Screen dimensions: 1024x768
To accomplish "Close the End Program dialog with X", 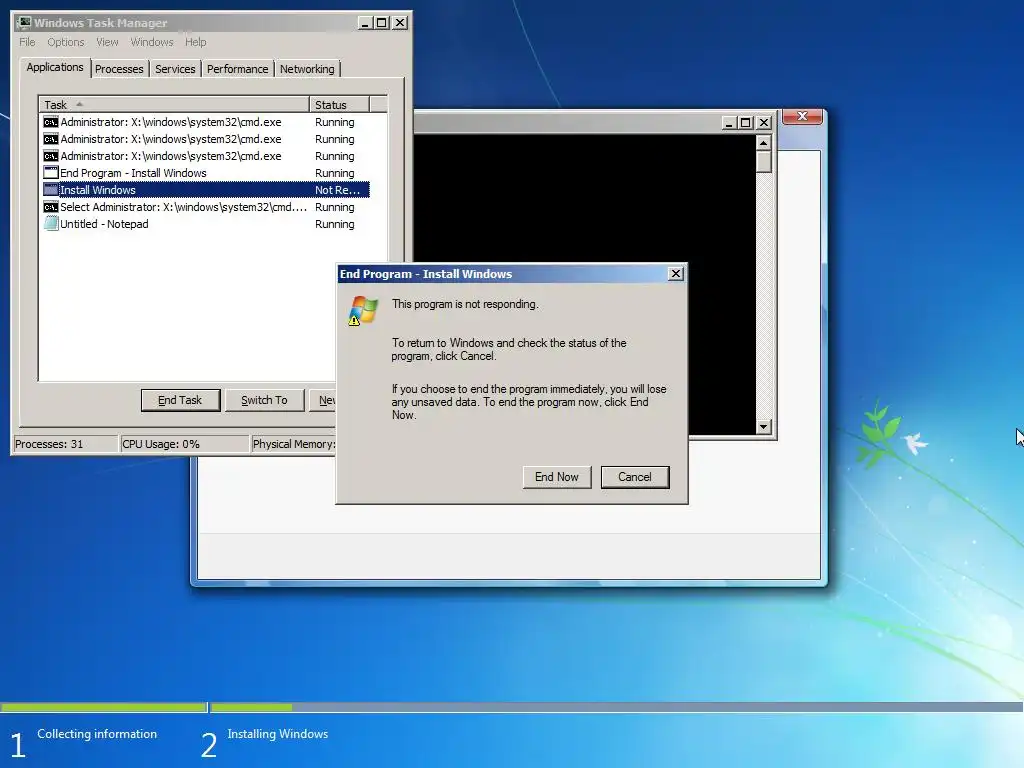I will (x=676, y=274).
